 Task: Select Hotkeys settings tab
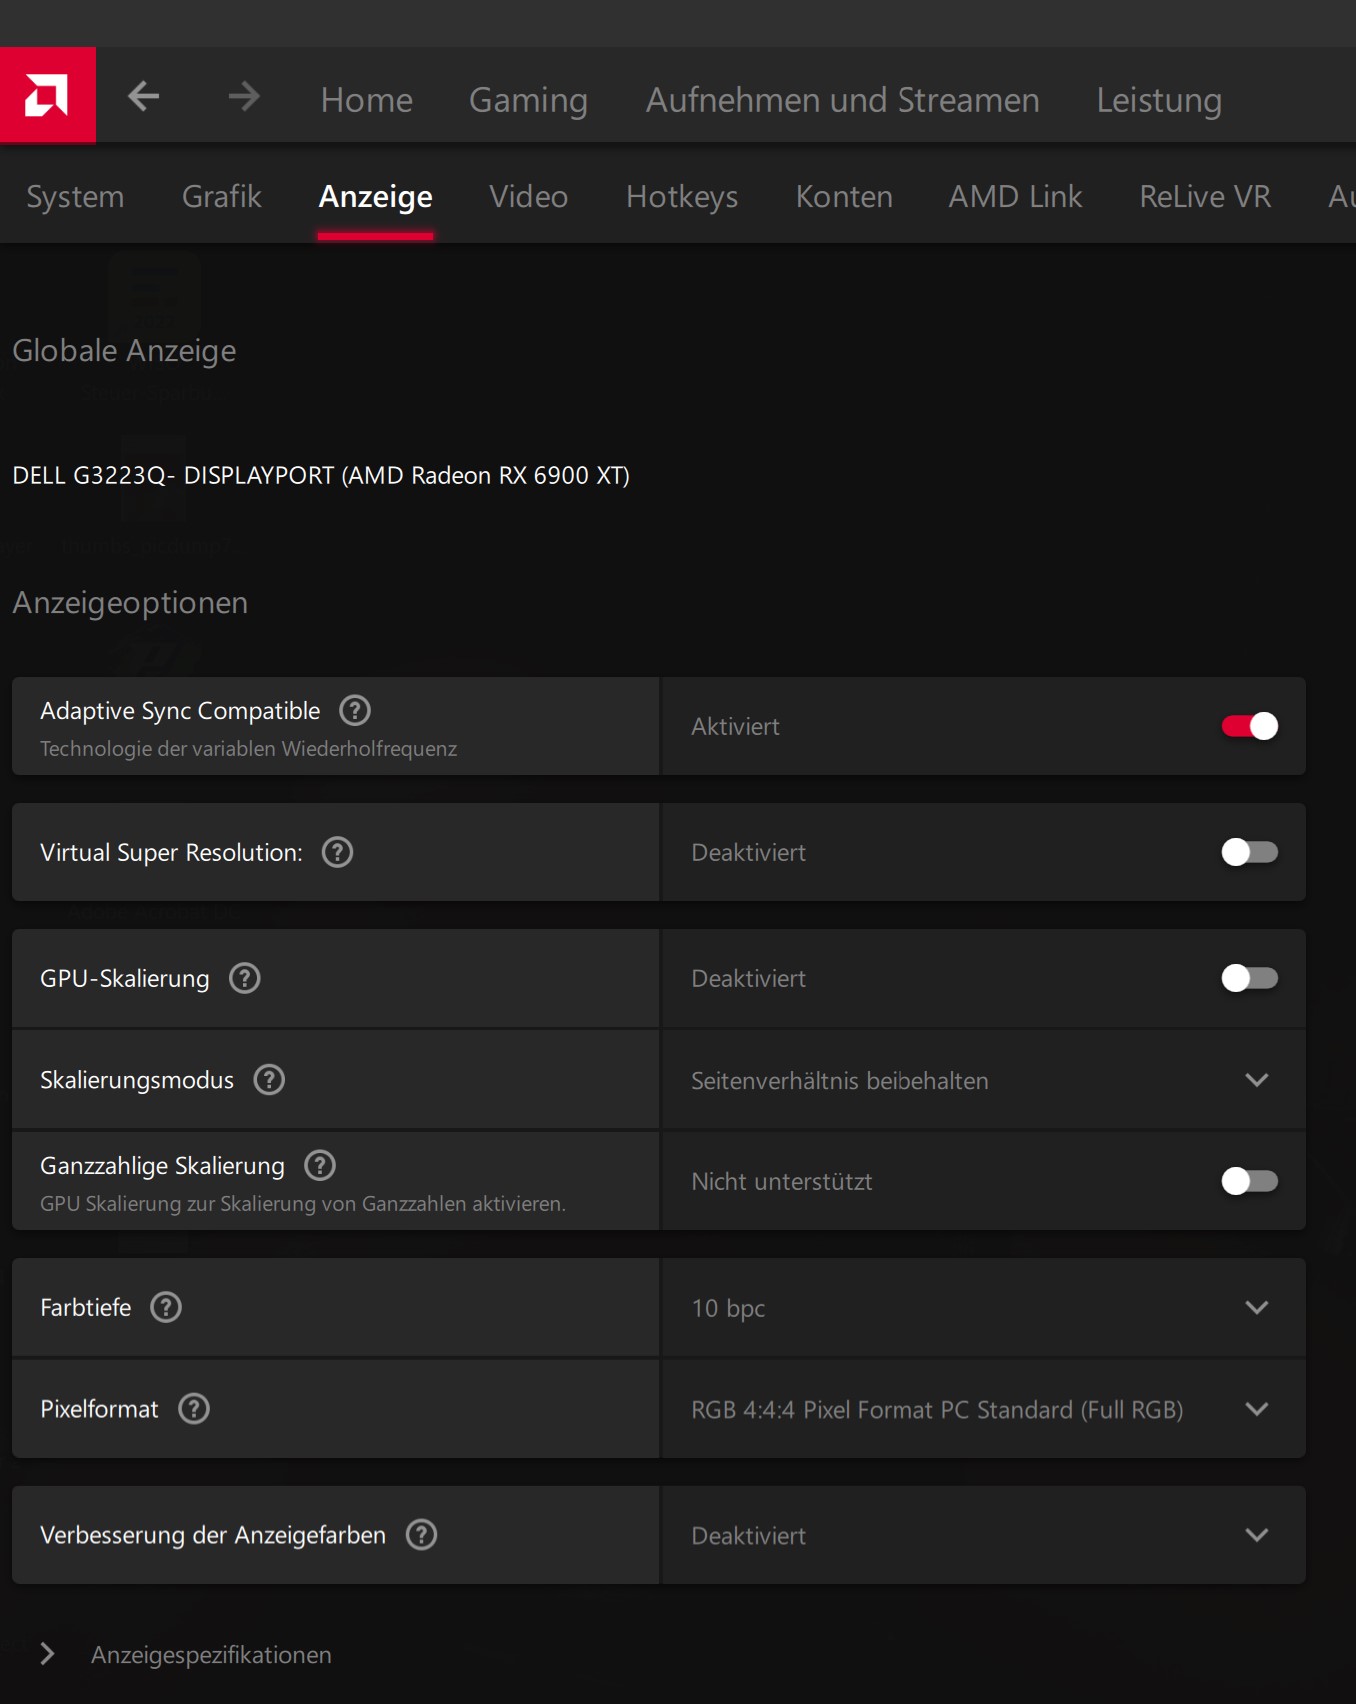coord(682,197)
